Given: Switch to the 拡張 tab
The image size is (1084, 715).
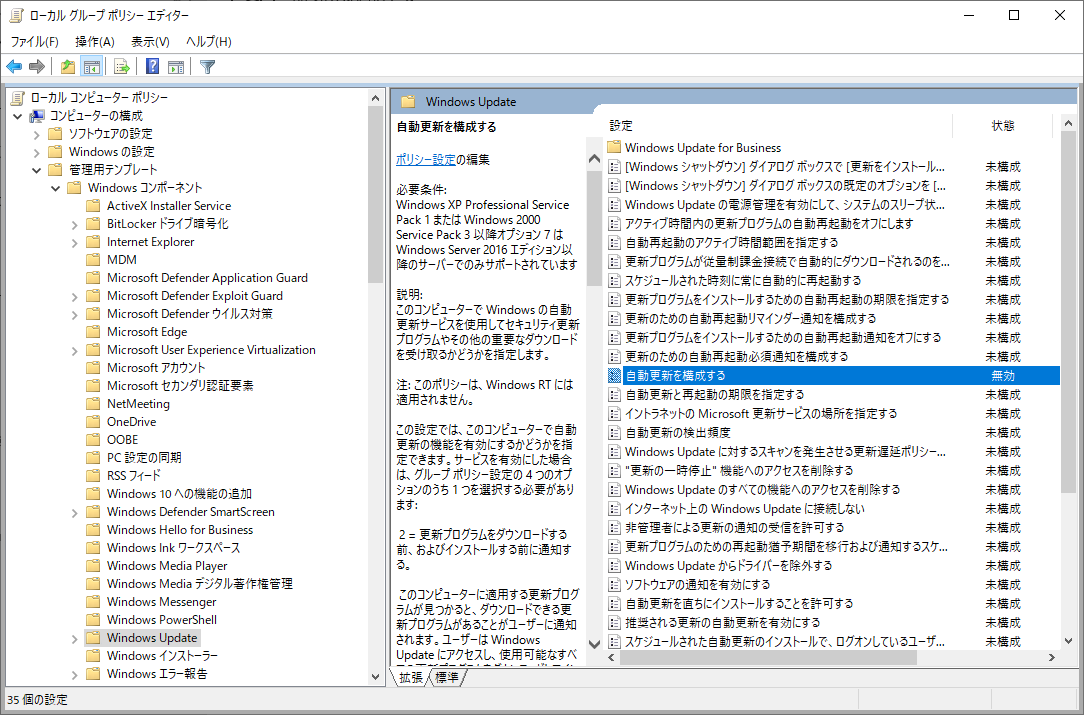Looking at the screenshot, I should (x=411, y=677).
